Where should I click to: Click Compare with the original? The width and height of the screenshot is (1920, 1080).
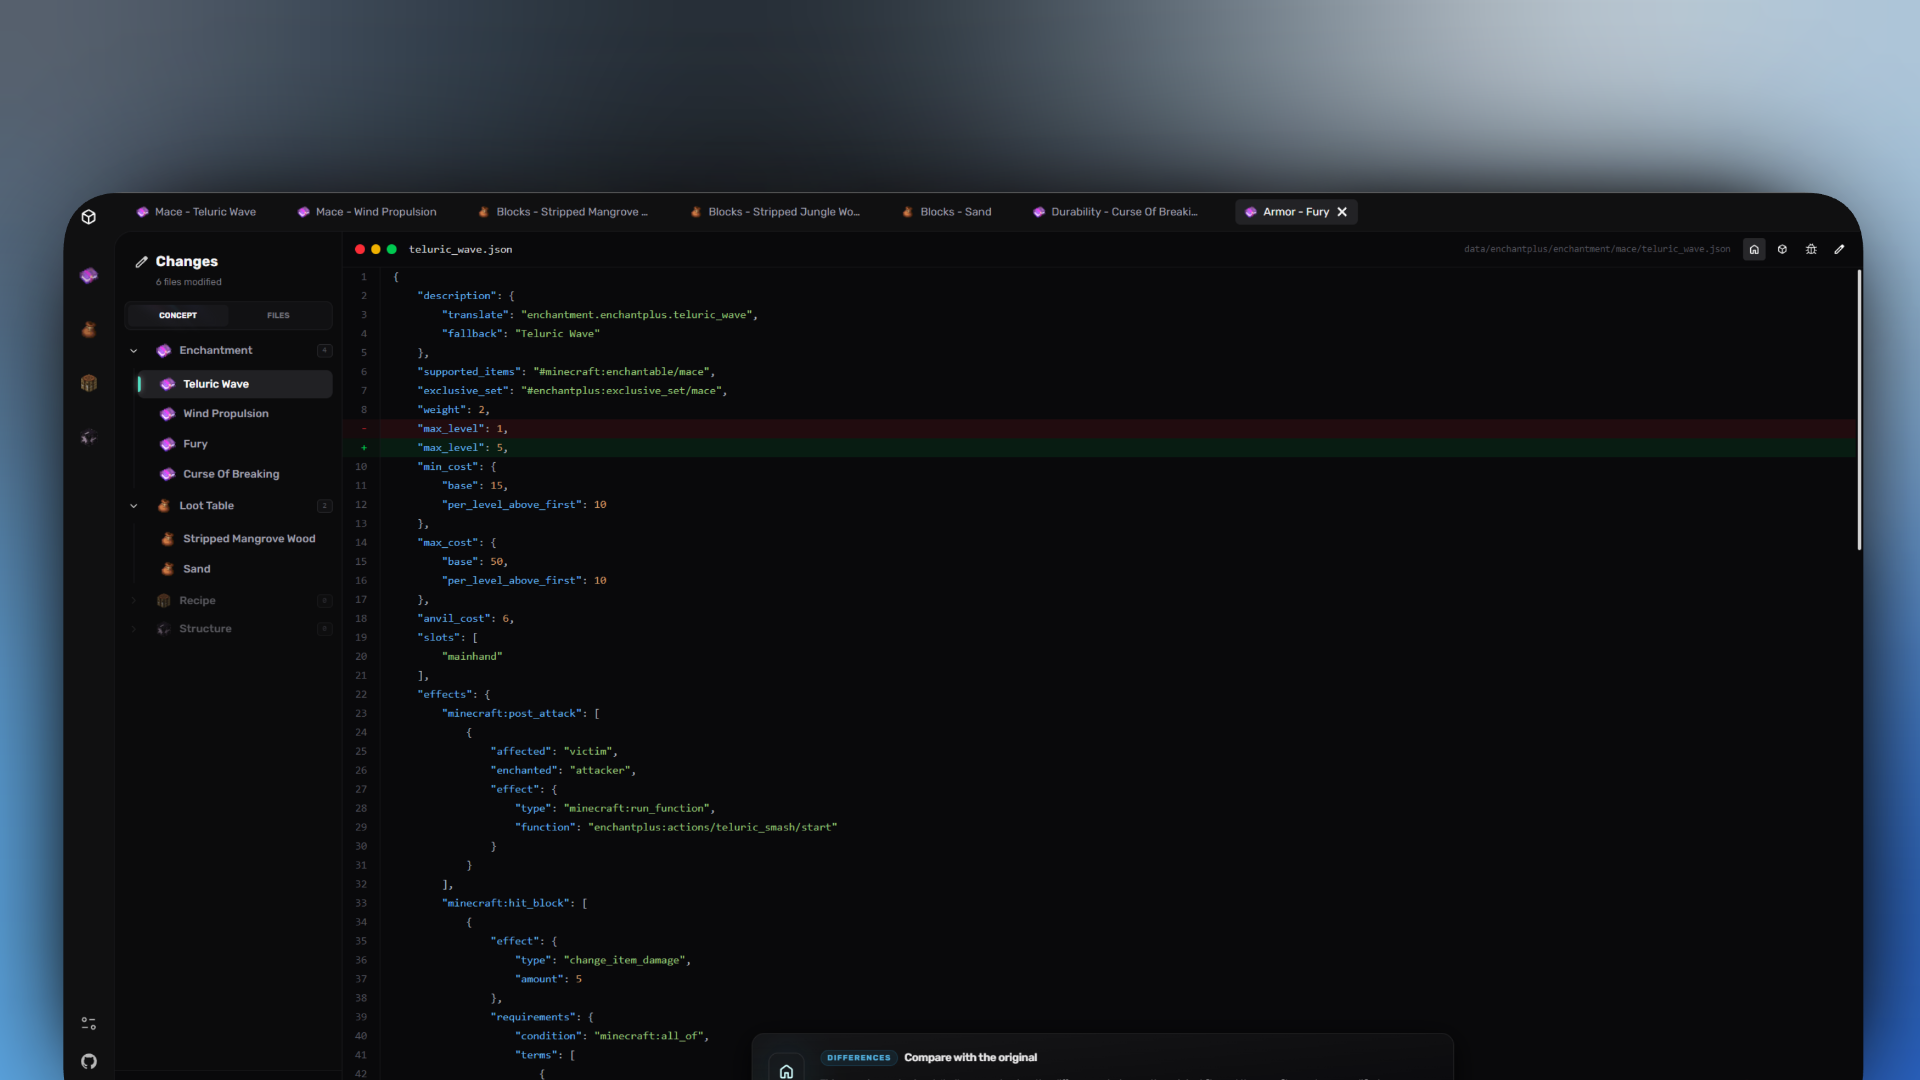970,1057
